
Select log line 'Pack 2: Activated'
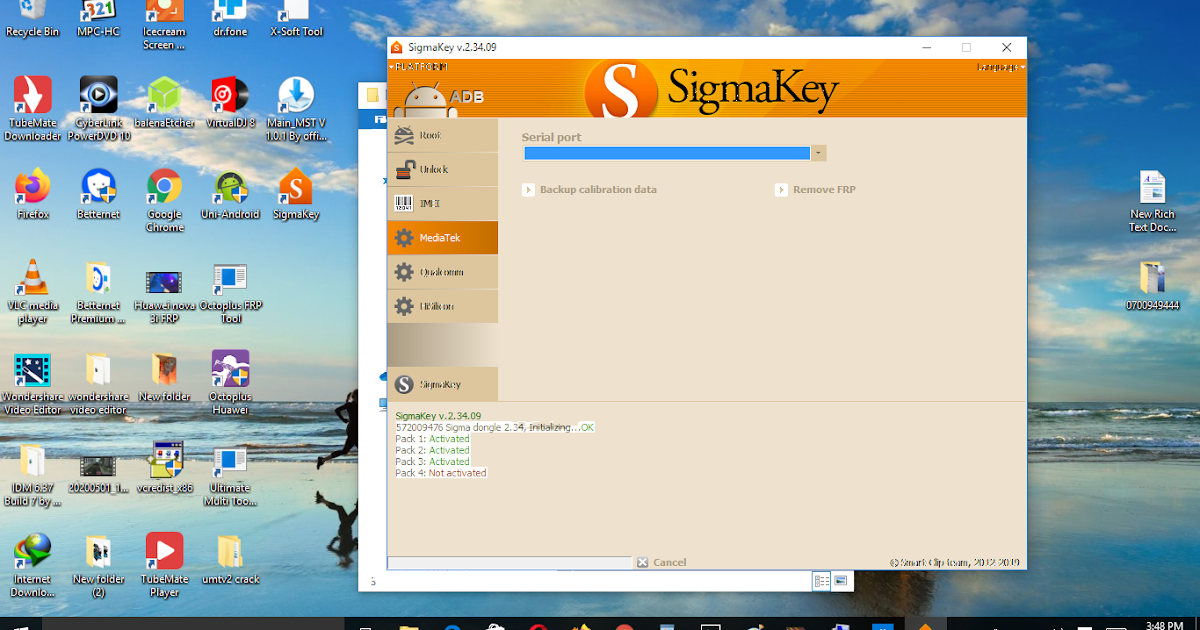[x=432, y=450]
